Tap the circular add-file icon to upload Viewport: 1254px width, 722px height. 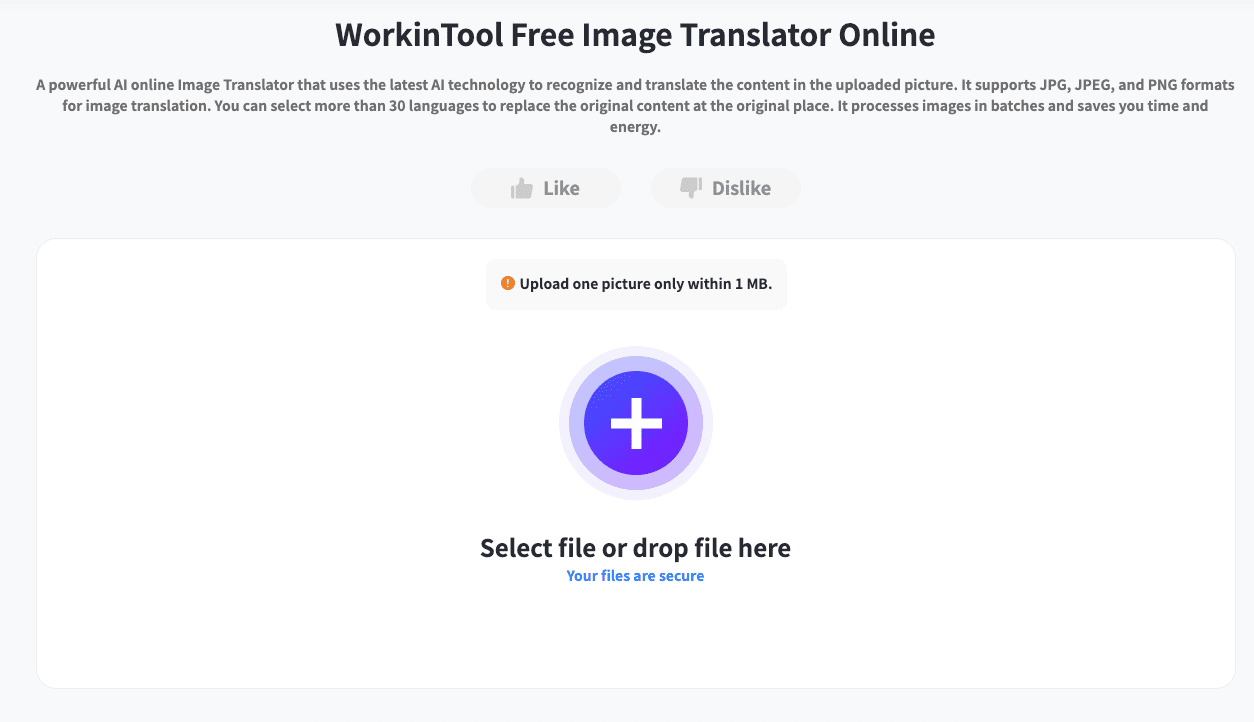pyautogui.click(x=636, y=423)
